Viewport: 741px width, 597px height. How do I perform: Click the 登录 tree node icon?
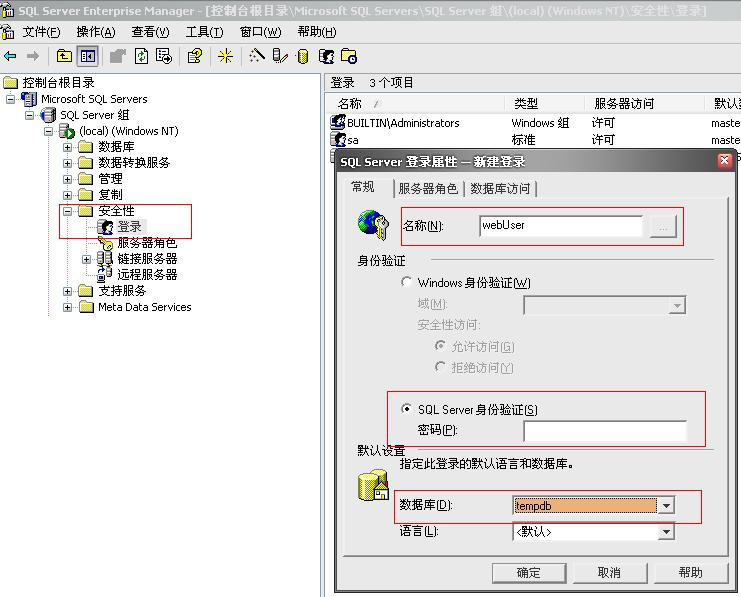(105, 227)
